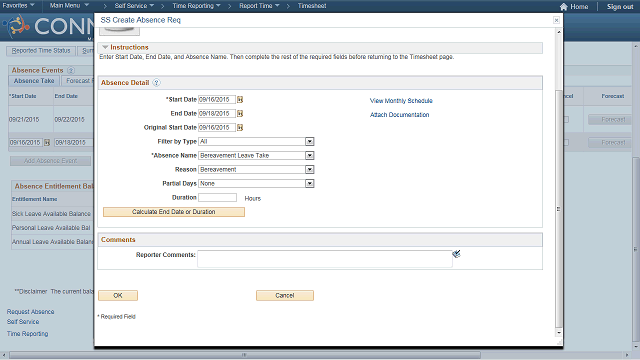
Task: Open Reported Time Status tab
Action: click(x=41, y=51)
